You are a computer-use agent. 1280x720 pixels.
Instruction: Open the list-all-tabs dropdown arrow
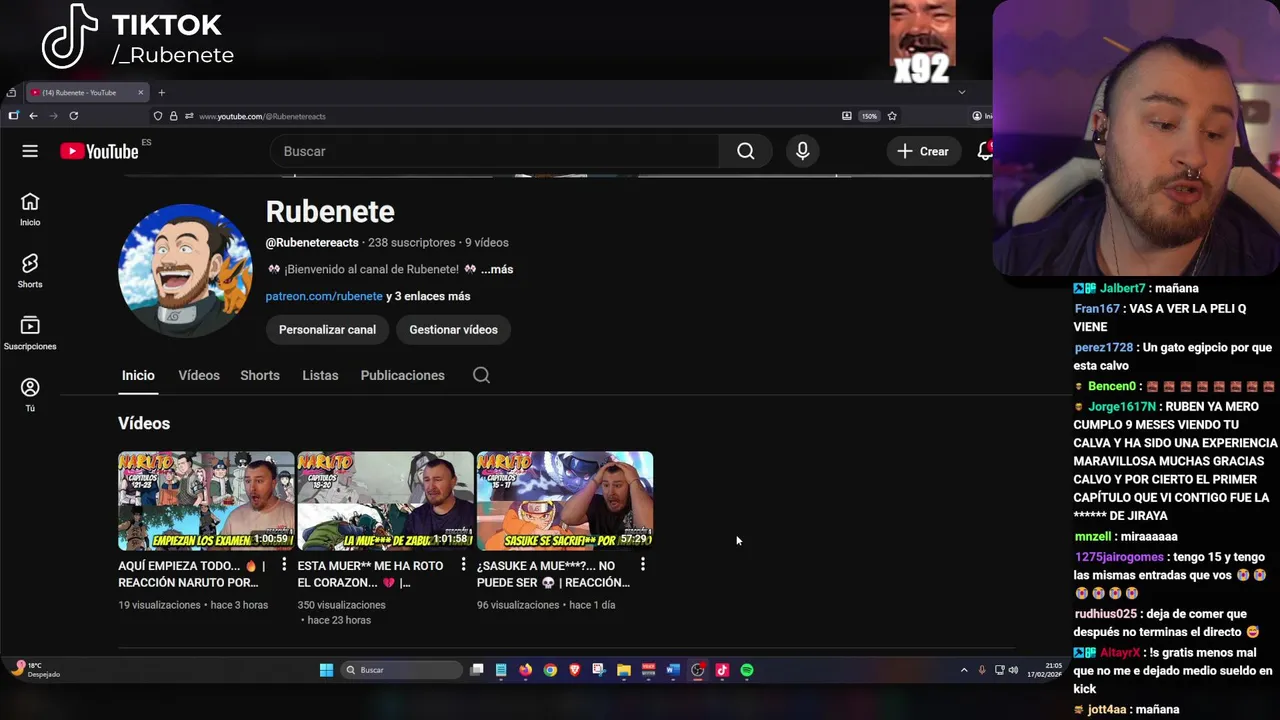pyautogui.click(x=962, y=93)
